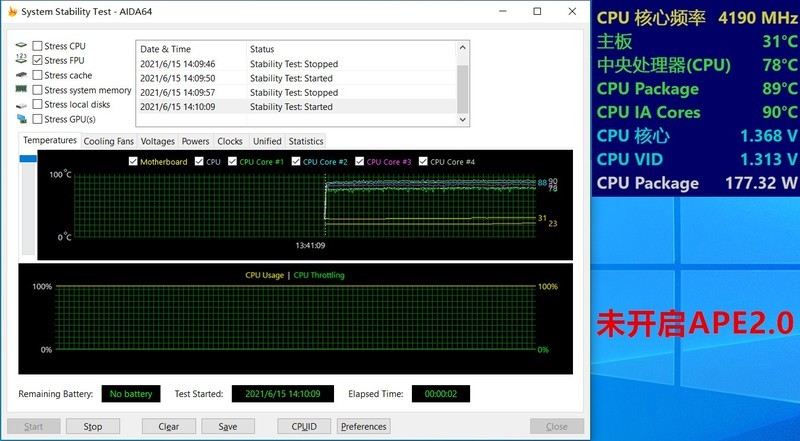This screenshot has width=800, height=441.
Task: Select the log row dated 14:09:57
Action: pyautogui.click(x=296, y=92)
